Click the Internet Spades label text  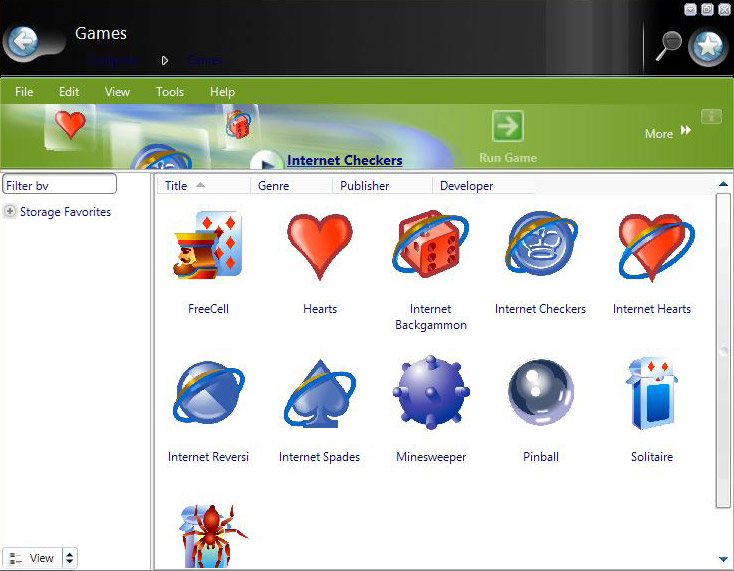click(319, 457)
